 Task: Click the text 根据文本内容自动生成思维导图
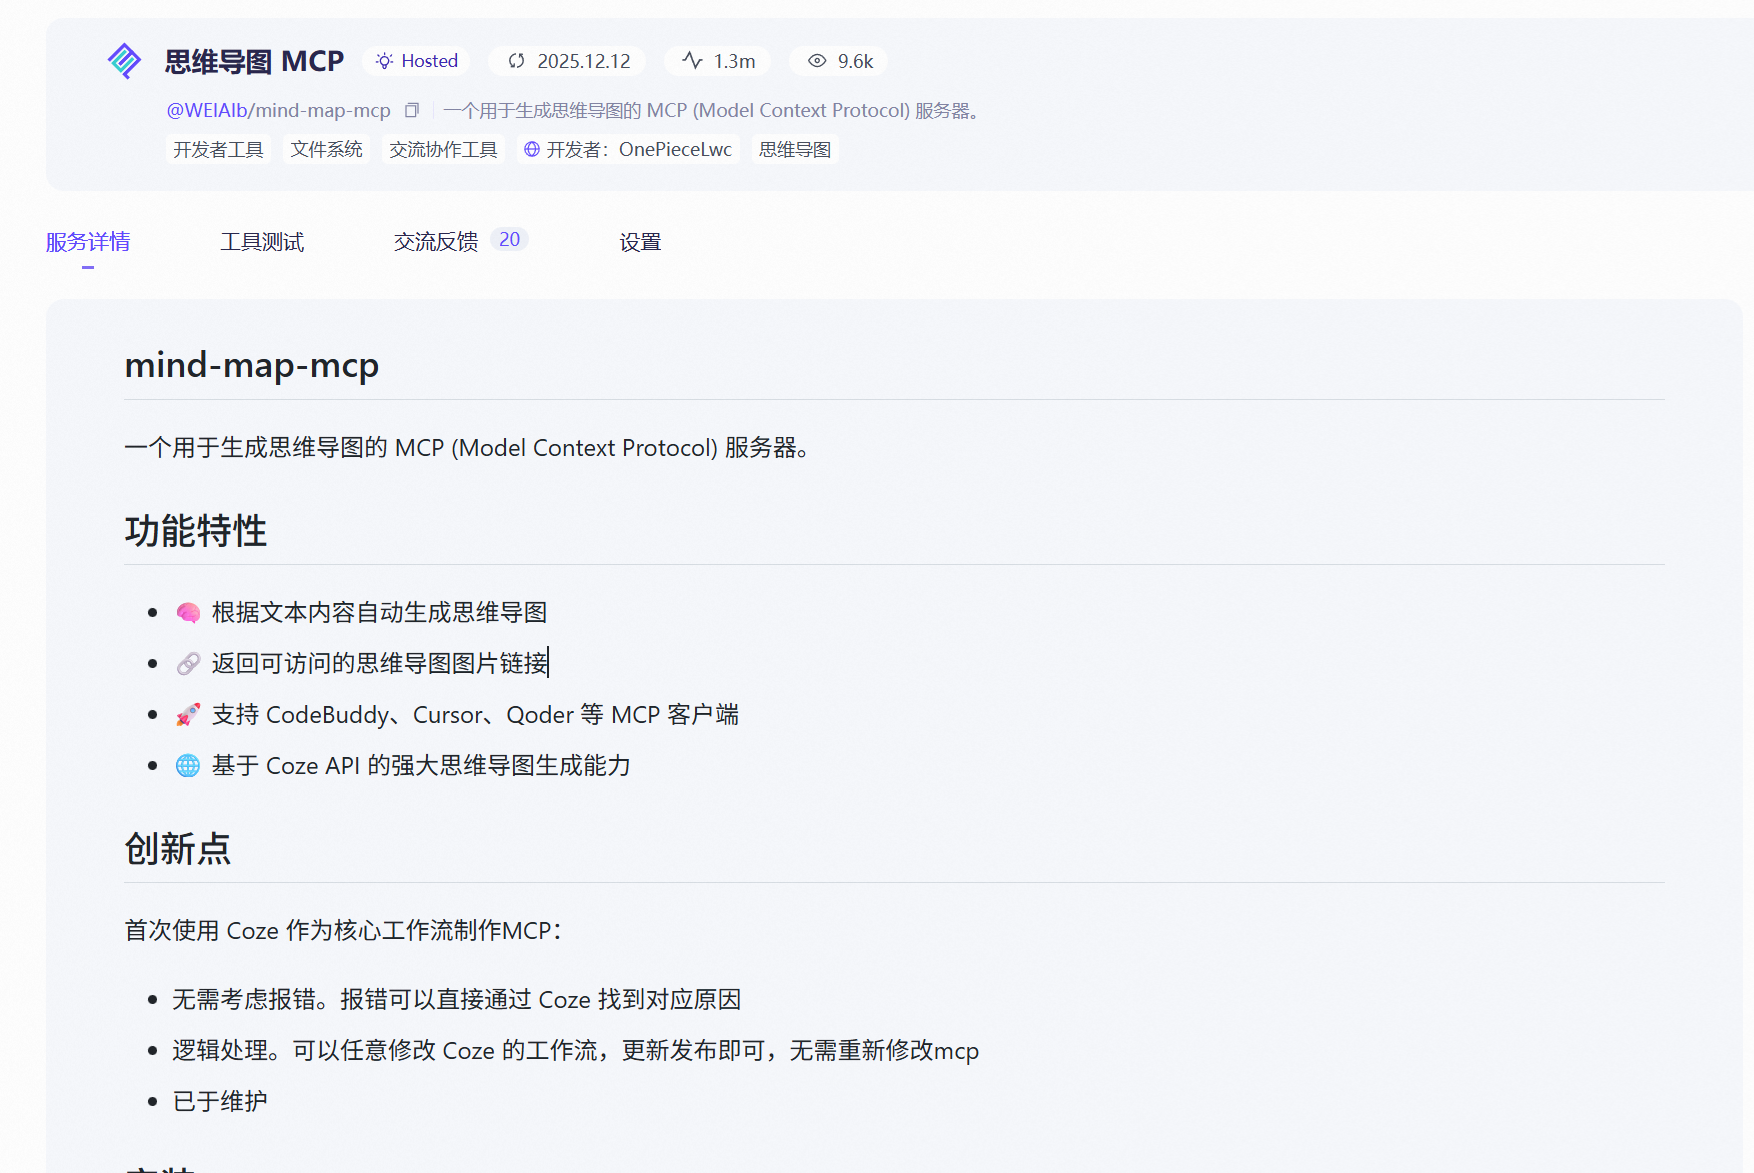click(380, 612)
